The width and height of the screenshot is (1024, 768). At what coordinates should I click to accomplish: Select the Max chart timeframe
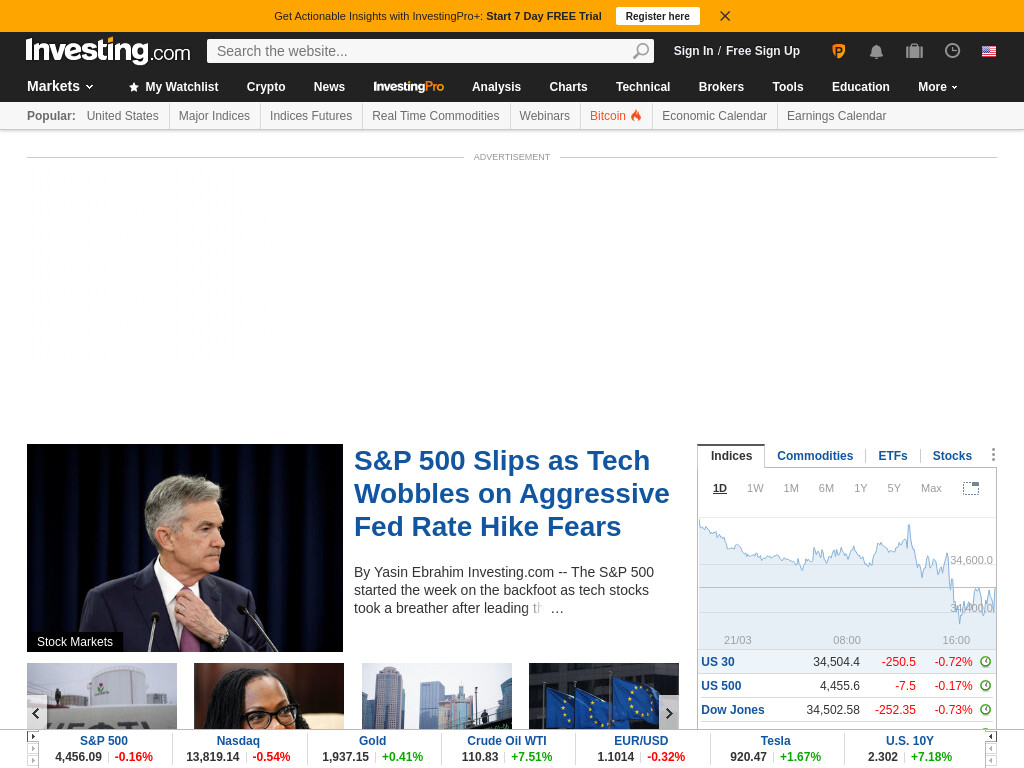tap(931, 488)
